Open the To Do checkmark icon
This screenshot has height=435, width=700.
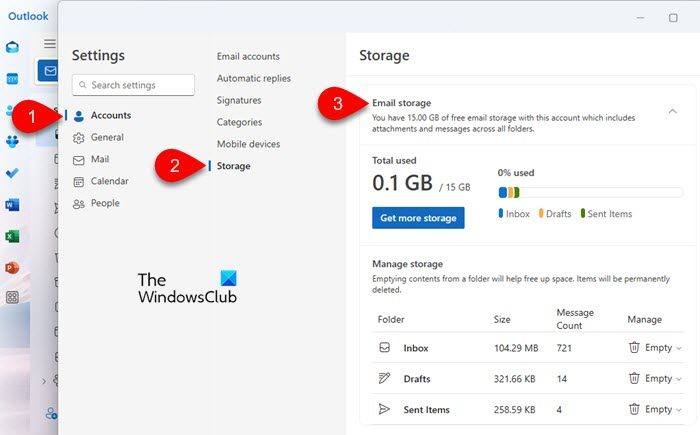[12, 173]
